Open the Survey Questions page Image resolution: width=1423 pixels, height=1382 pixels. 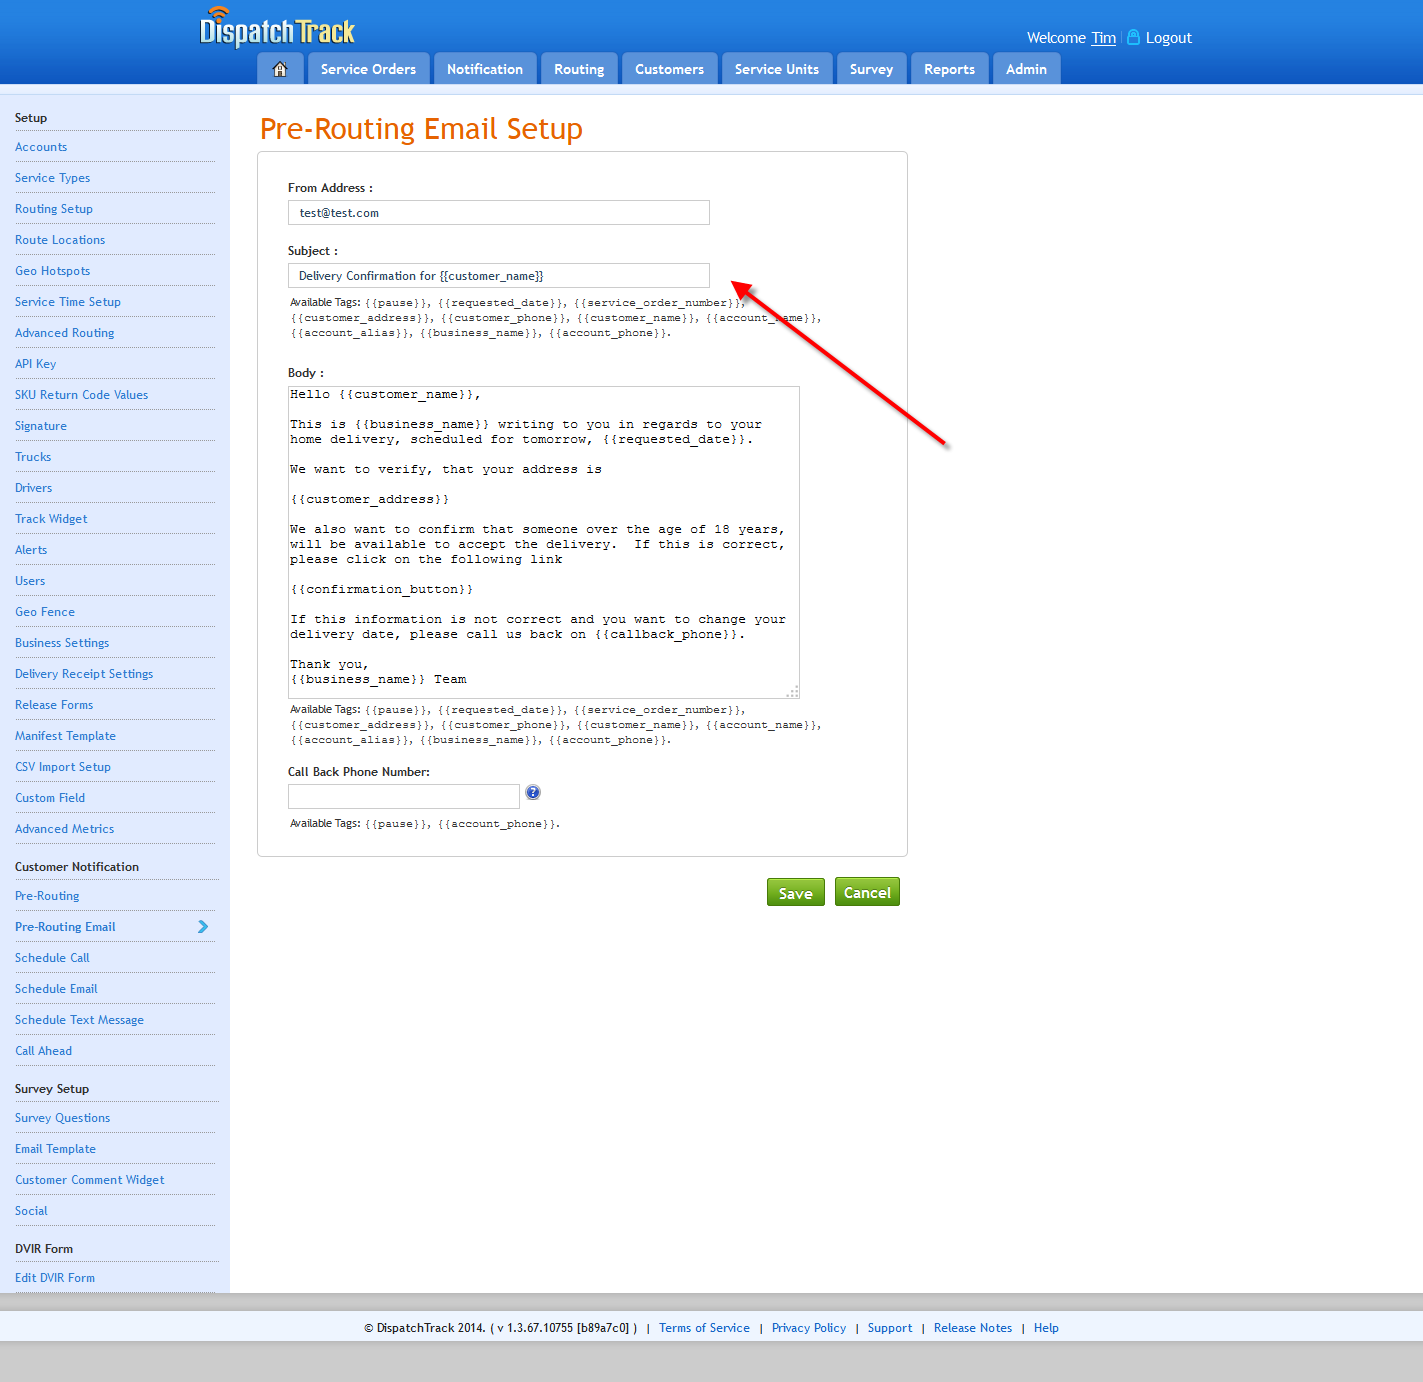(x=62, y=1117)
